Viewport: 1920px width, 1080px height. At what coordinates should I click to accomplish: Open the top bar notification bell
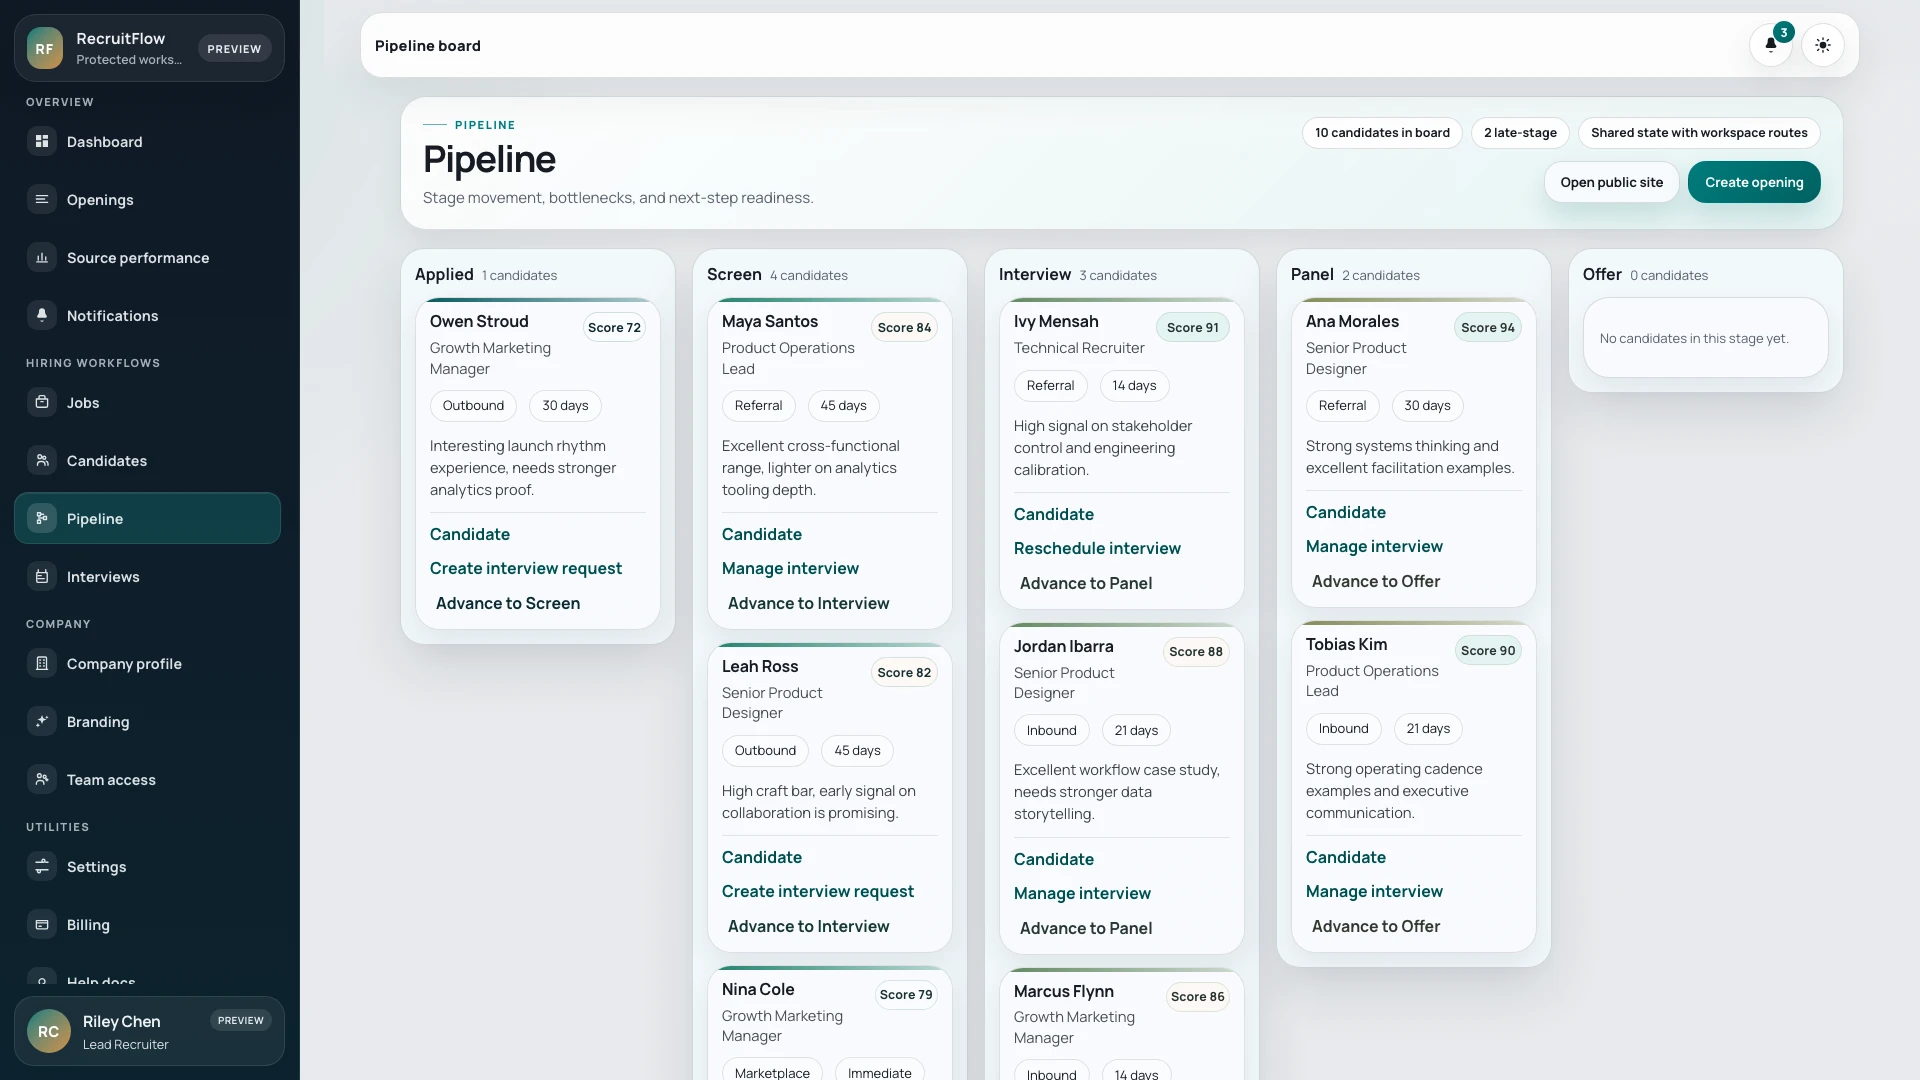(x=1770, y=45)
